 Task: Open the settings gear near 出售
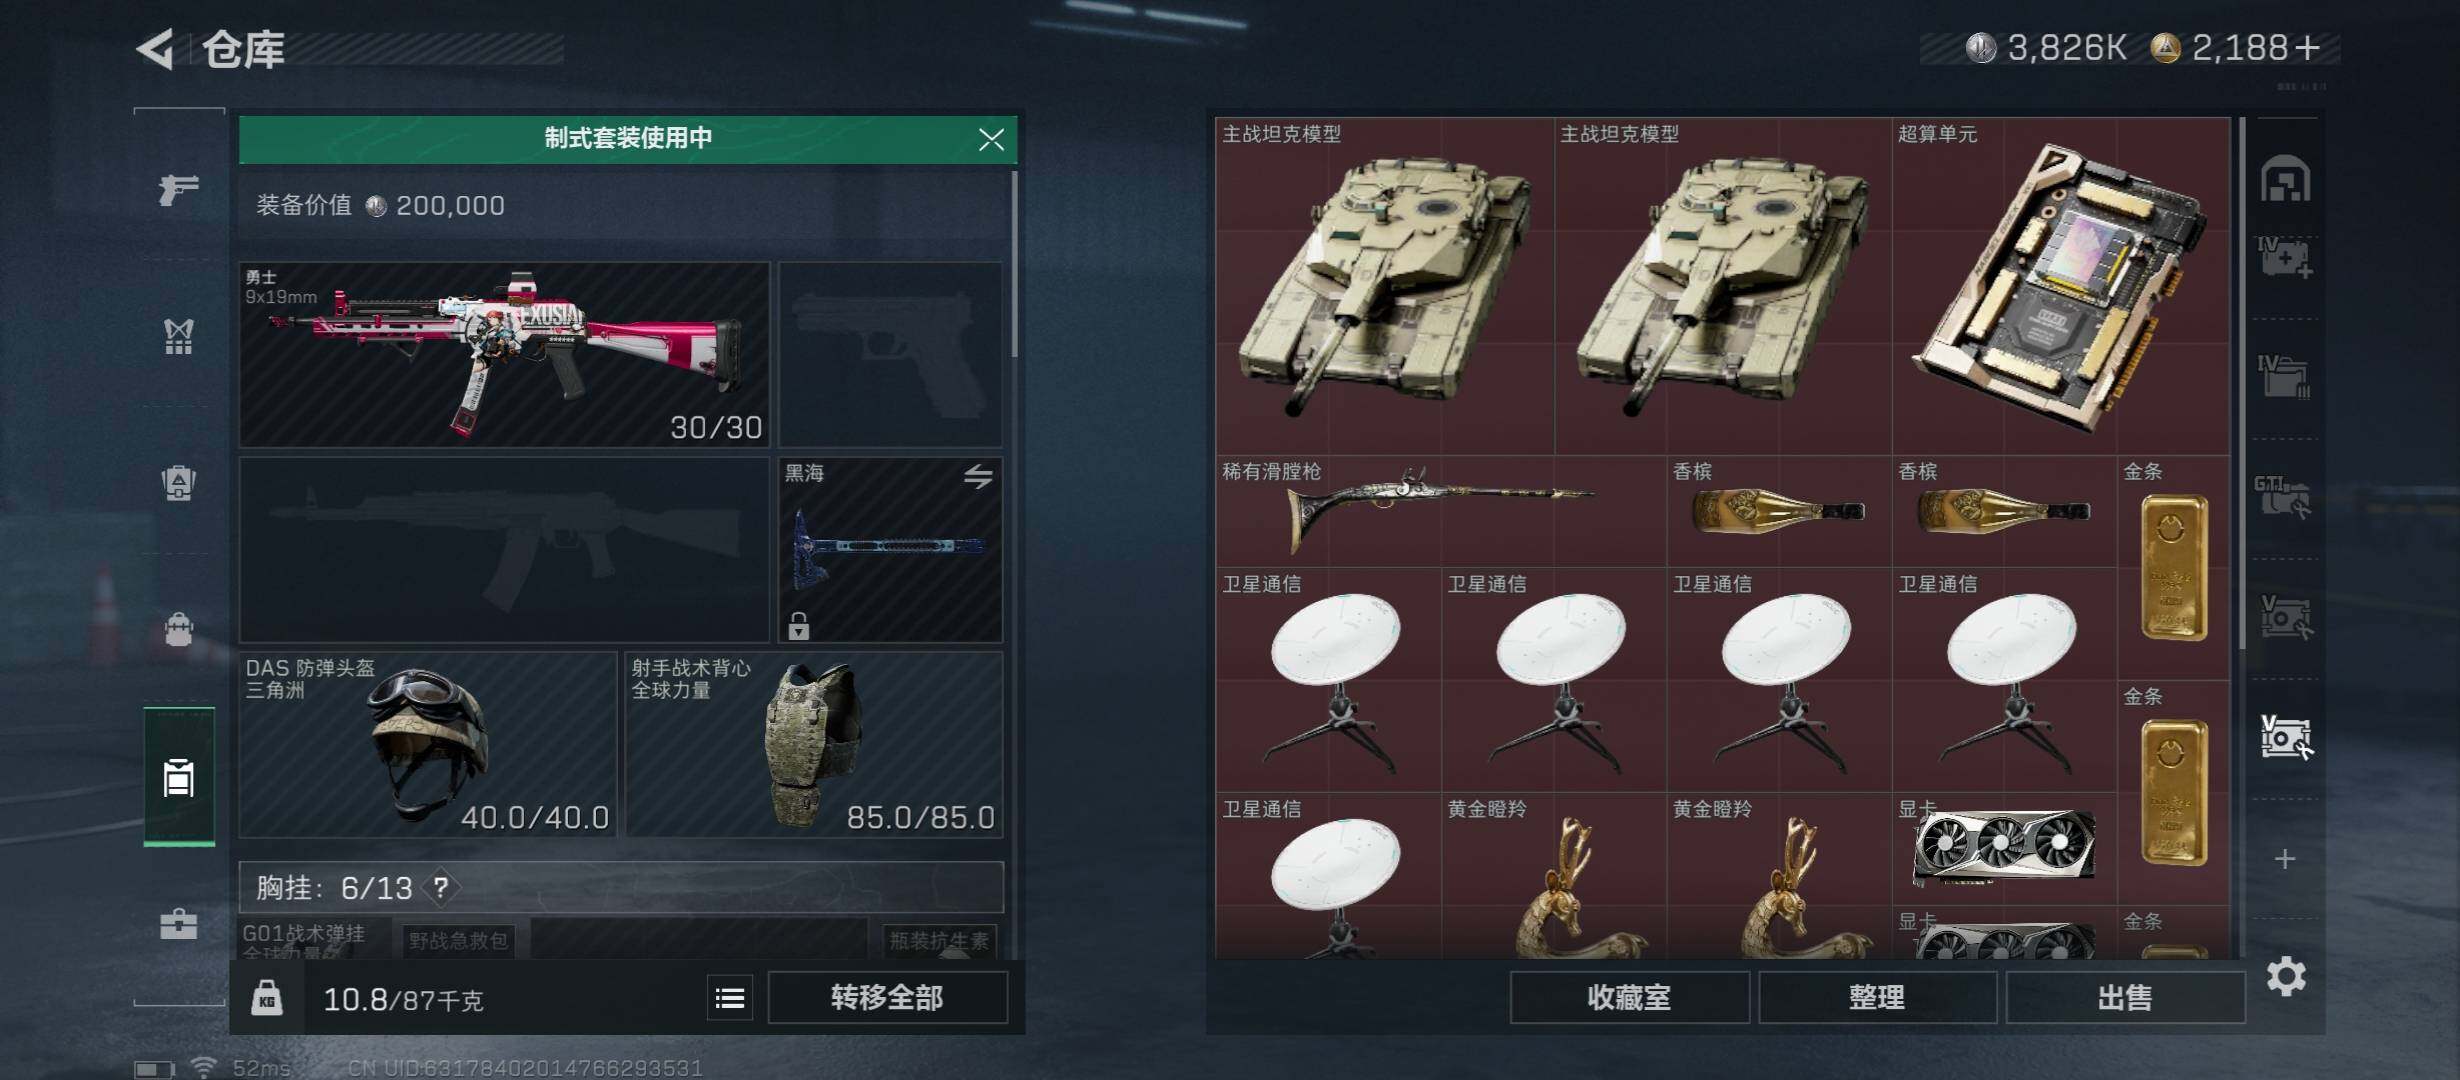click(2286, 976)
